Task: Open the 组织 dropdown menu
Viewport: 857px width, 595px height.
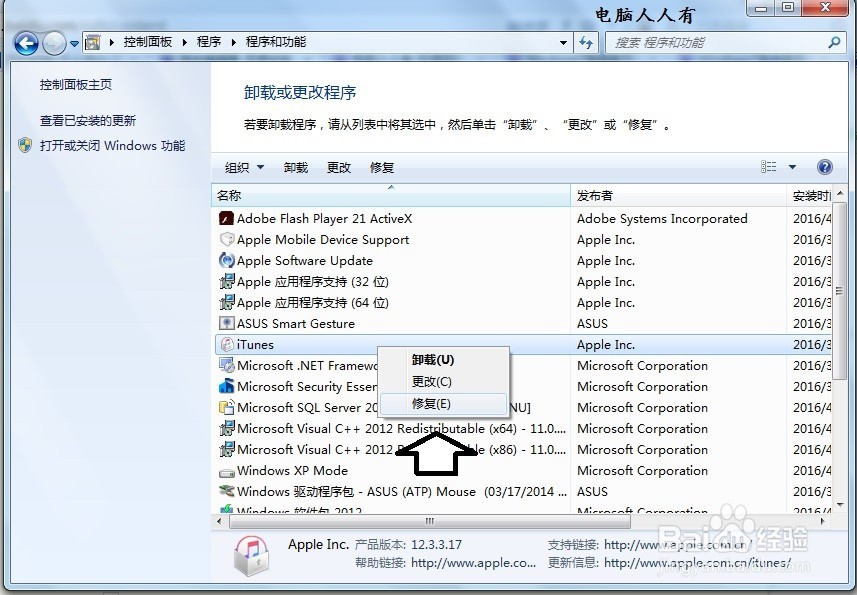Action: coord(244,168)
